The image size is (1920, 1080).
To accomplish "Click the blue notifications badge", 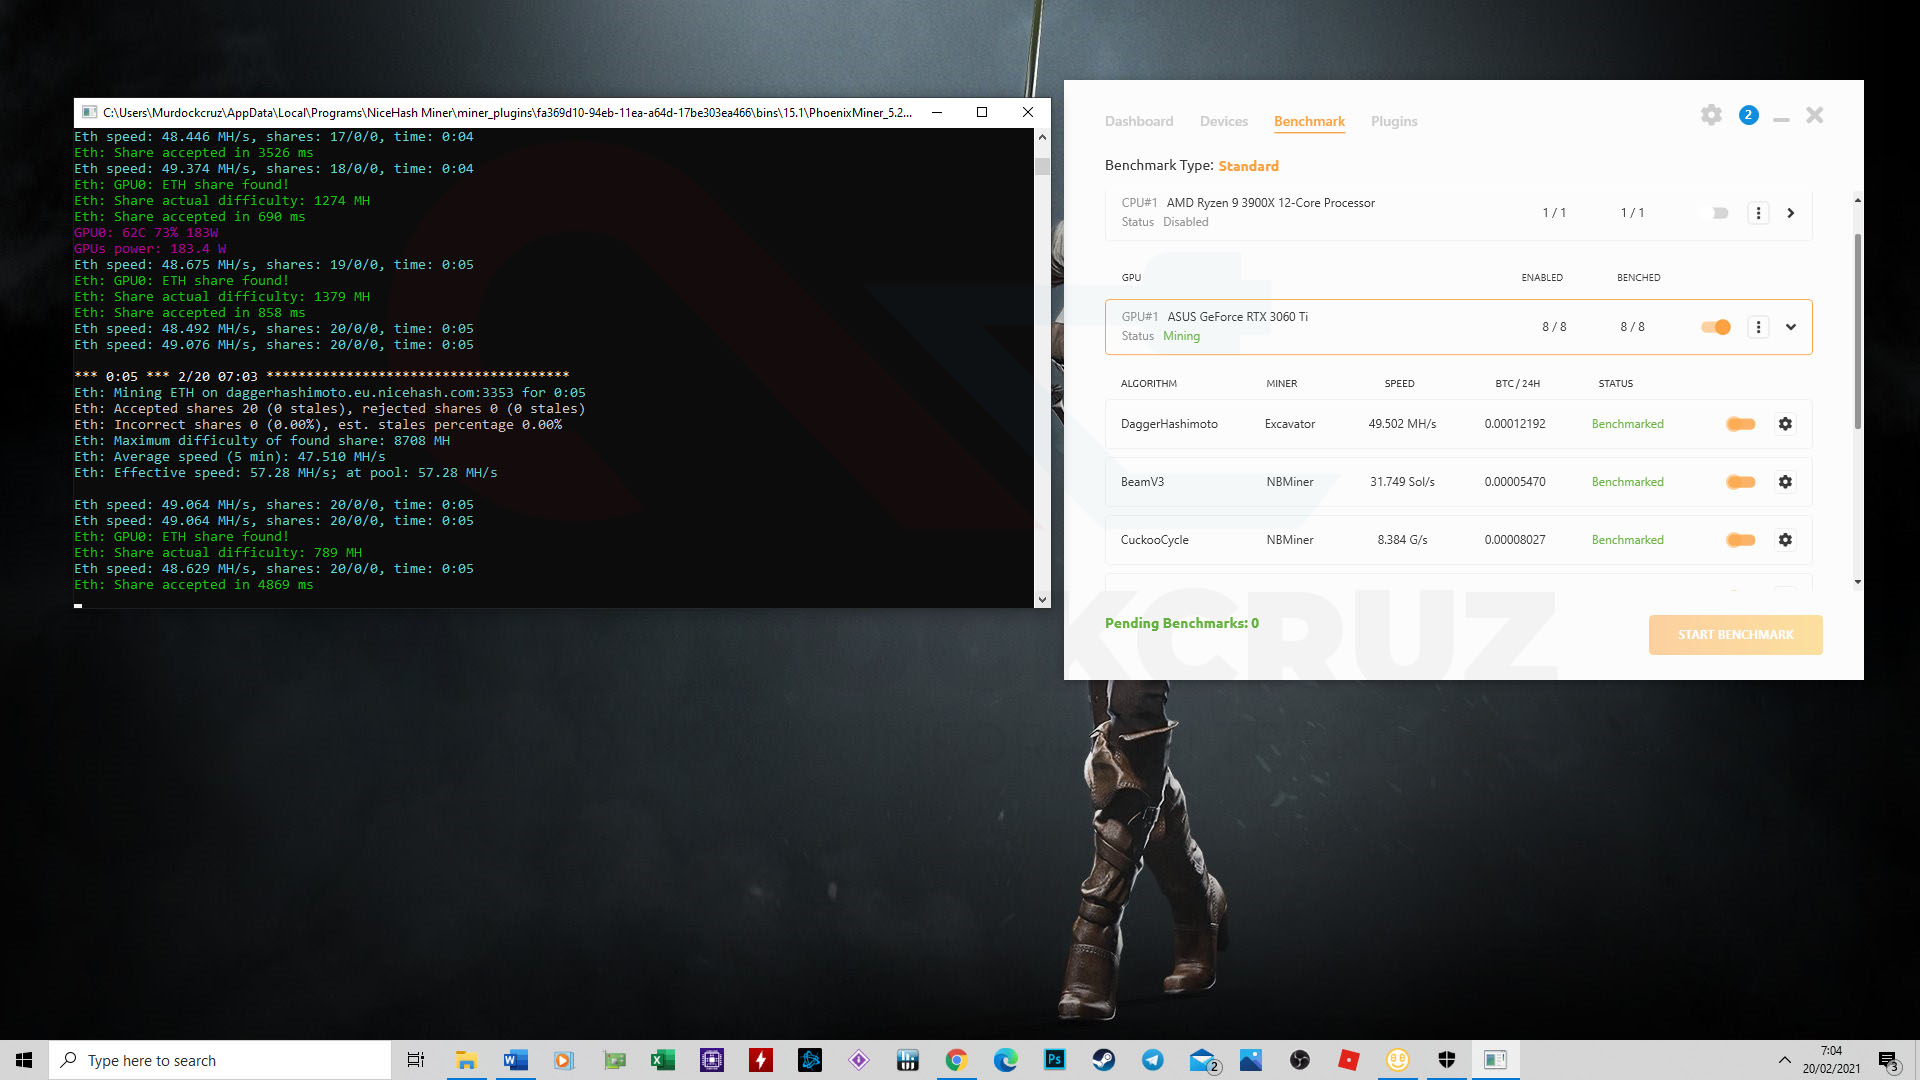I will pyautogui.click(x=1748, y=115).
